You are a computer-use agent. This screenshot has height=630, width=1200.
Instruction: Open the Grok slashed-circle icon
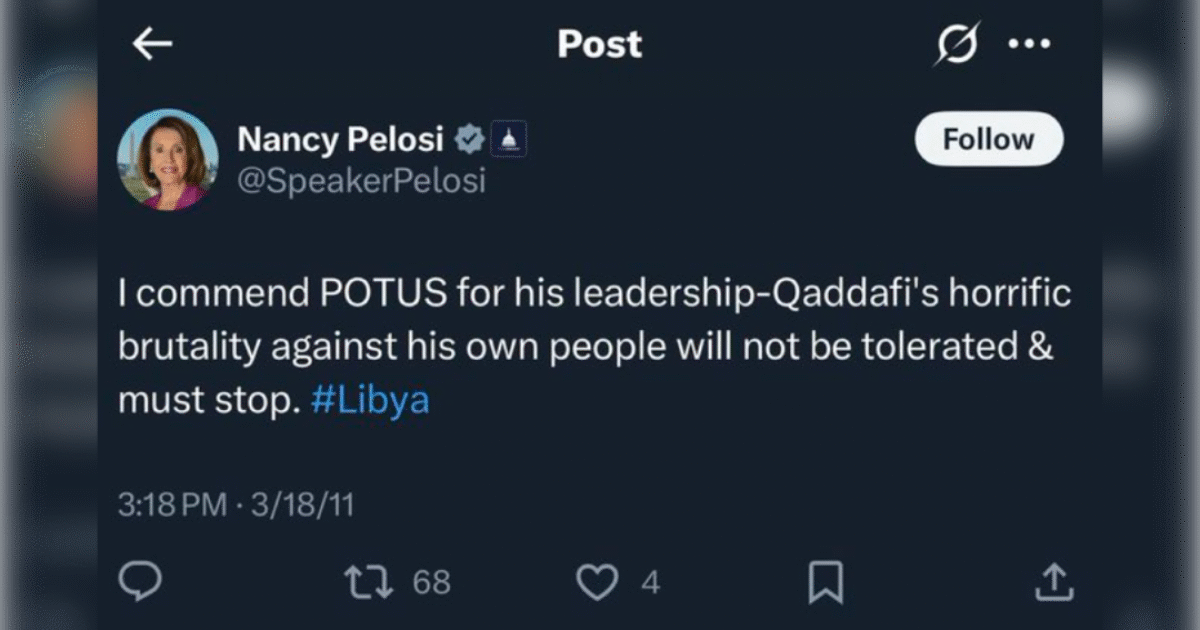click(x=957, y=45)
